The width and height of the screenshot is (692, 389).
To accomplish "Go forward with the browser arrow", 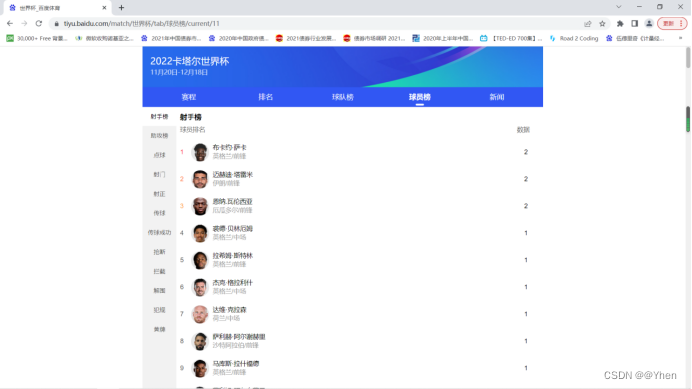I will click(24, 23).
